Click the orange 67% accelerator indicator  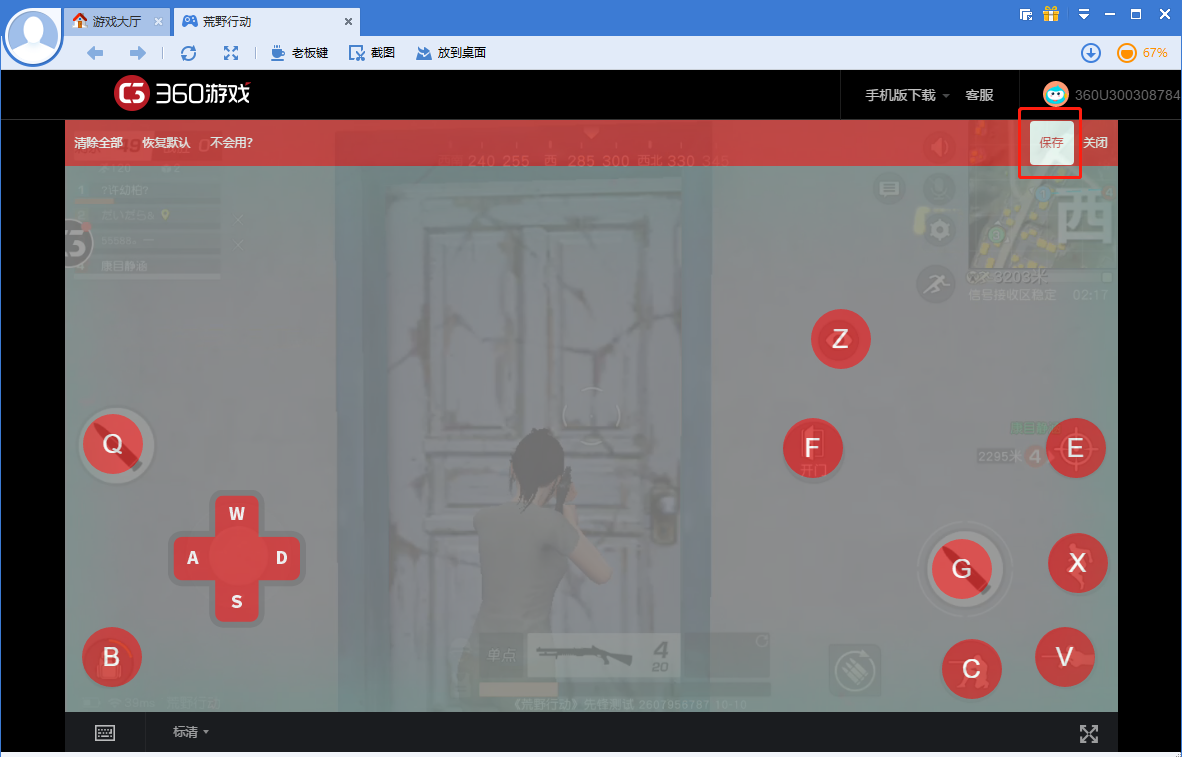[x=1142, y=53]
